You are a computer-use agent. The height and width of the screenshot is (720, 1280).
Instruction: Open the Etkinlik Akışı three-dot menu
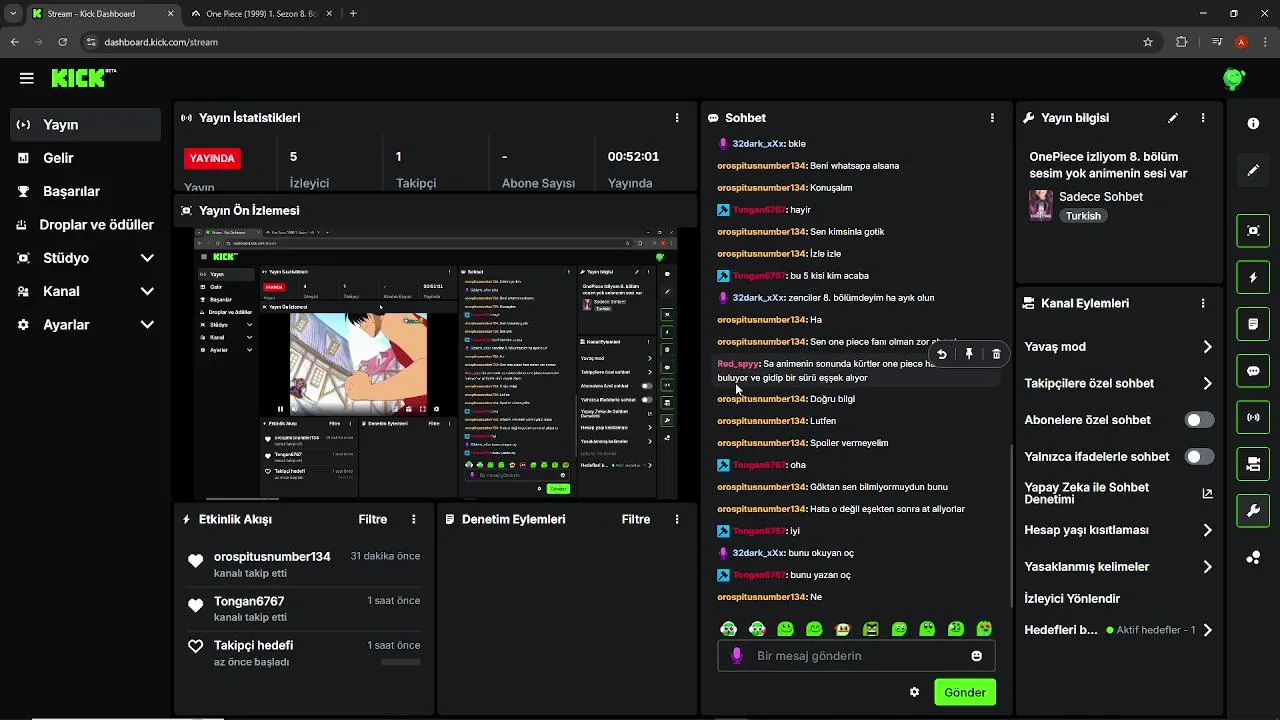click(413, 519)
